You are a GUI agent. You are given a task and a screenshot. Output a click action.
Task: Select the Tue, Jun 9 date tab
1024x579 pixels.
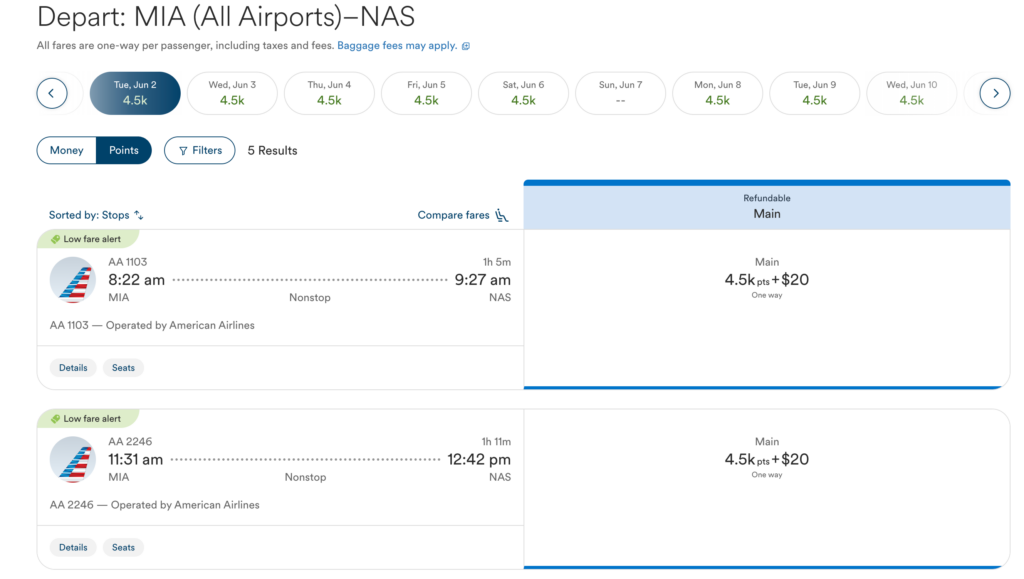[x=814, y=93]
